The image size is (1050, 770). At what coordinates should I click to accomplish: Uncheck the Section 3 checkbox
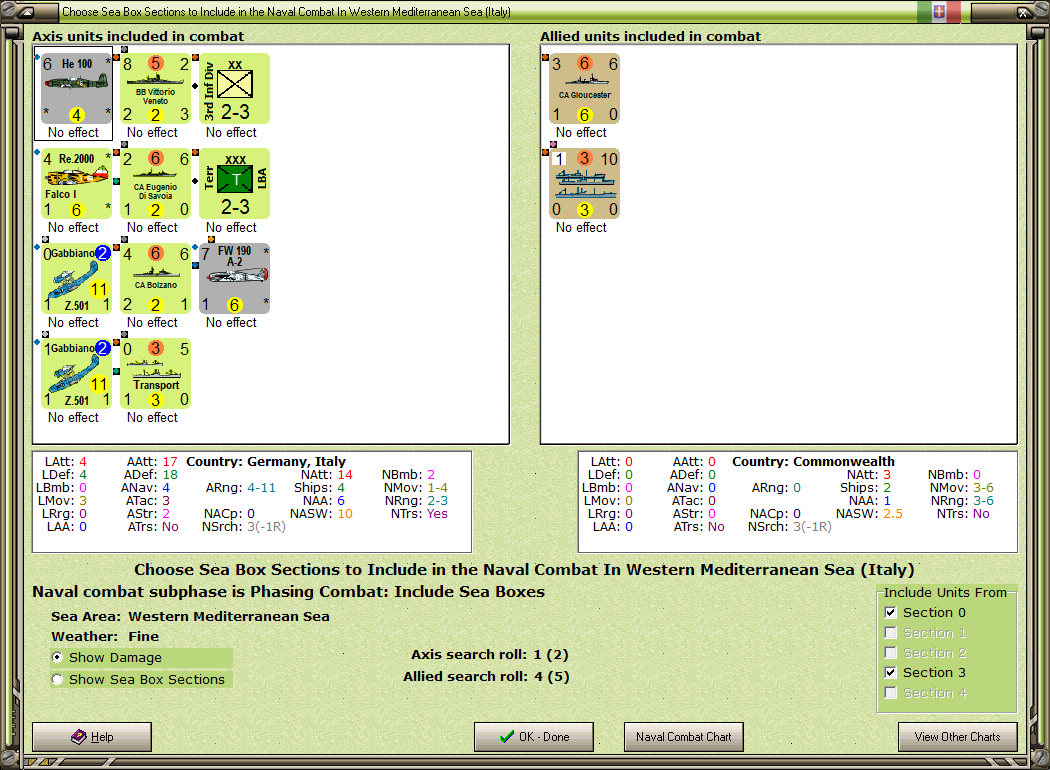click(891, 673)
